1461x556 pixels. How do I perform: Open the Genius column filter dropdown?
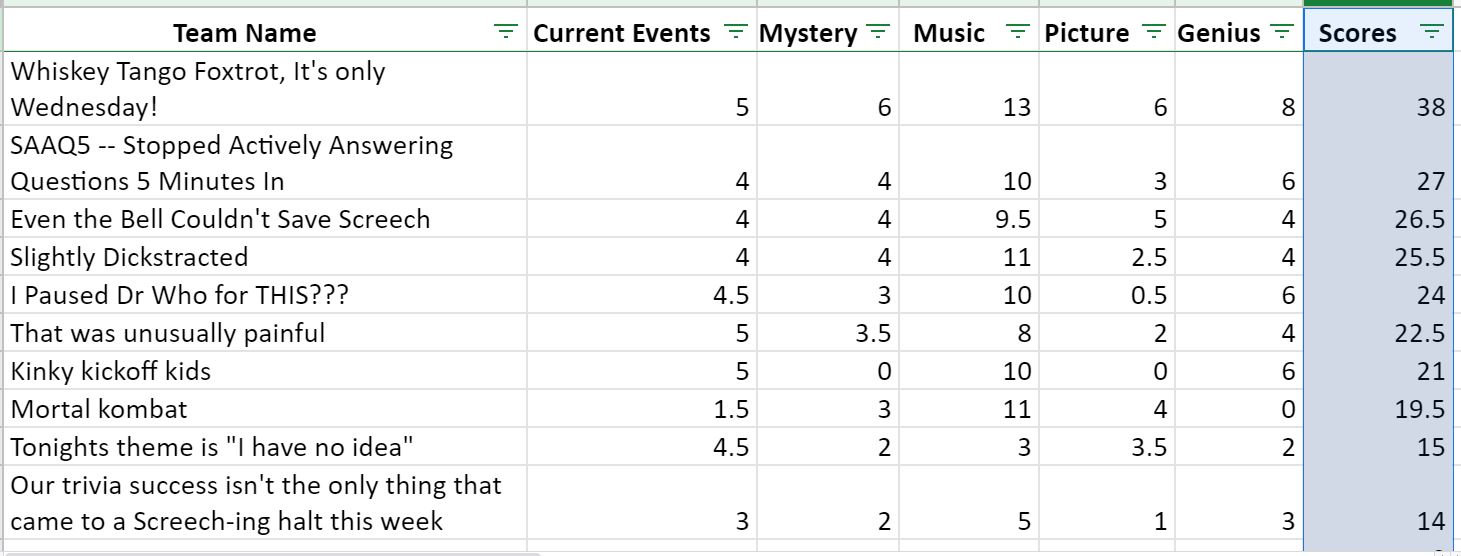pos(1282,33)
